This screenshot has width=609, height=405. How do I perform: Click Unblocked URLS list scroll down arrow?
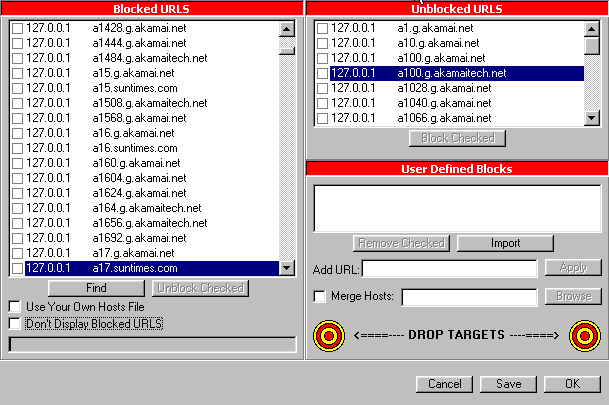tap(592, 118)
